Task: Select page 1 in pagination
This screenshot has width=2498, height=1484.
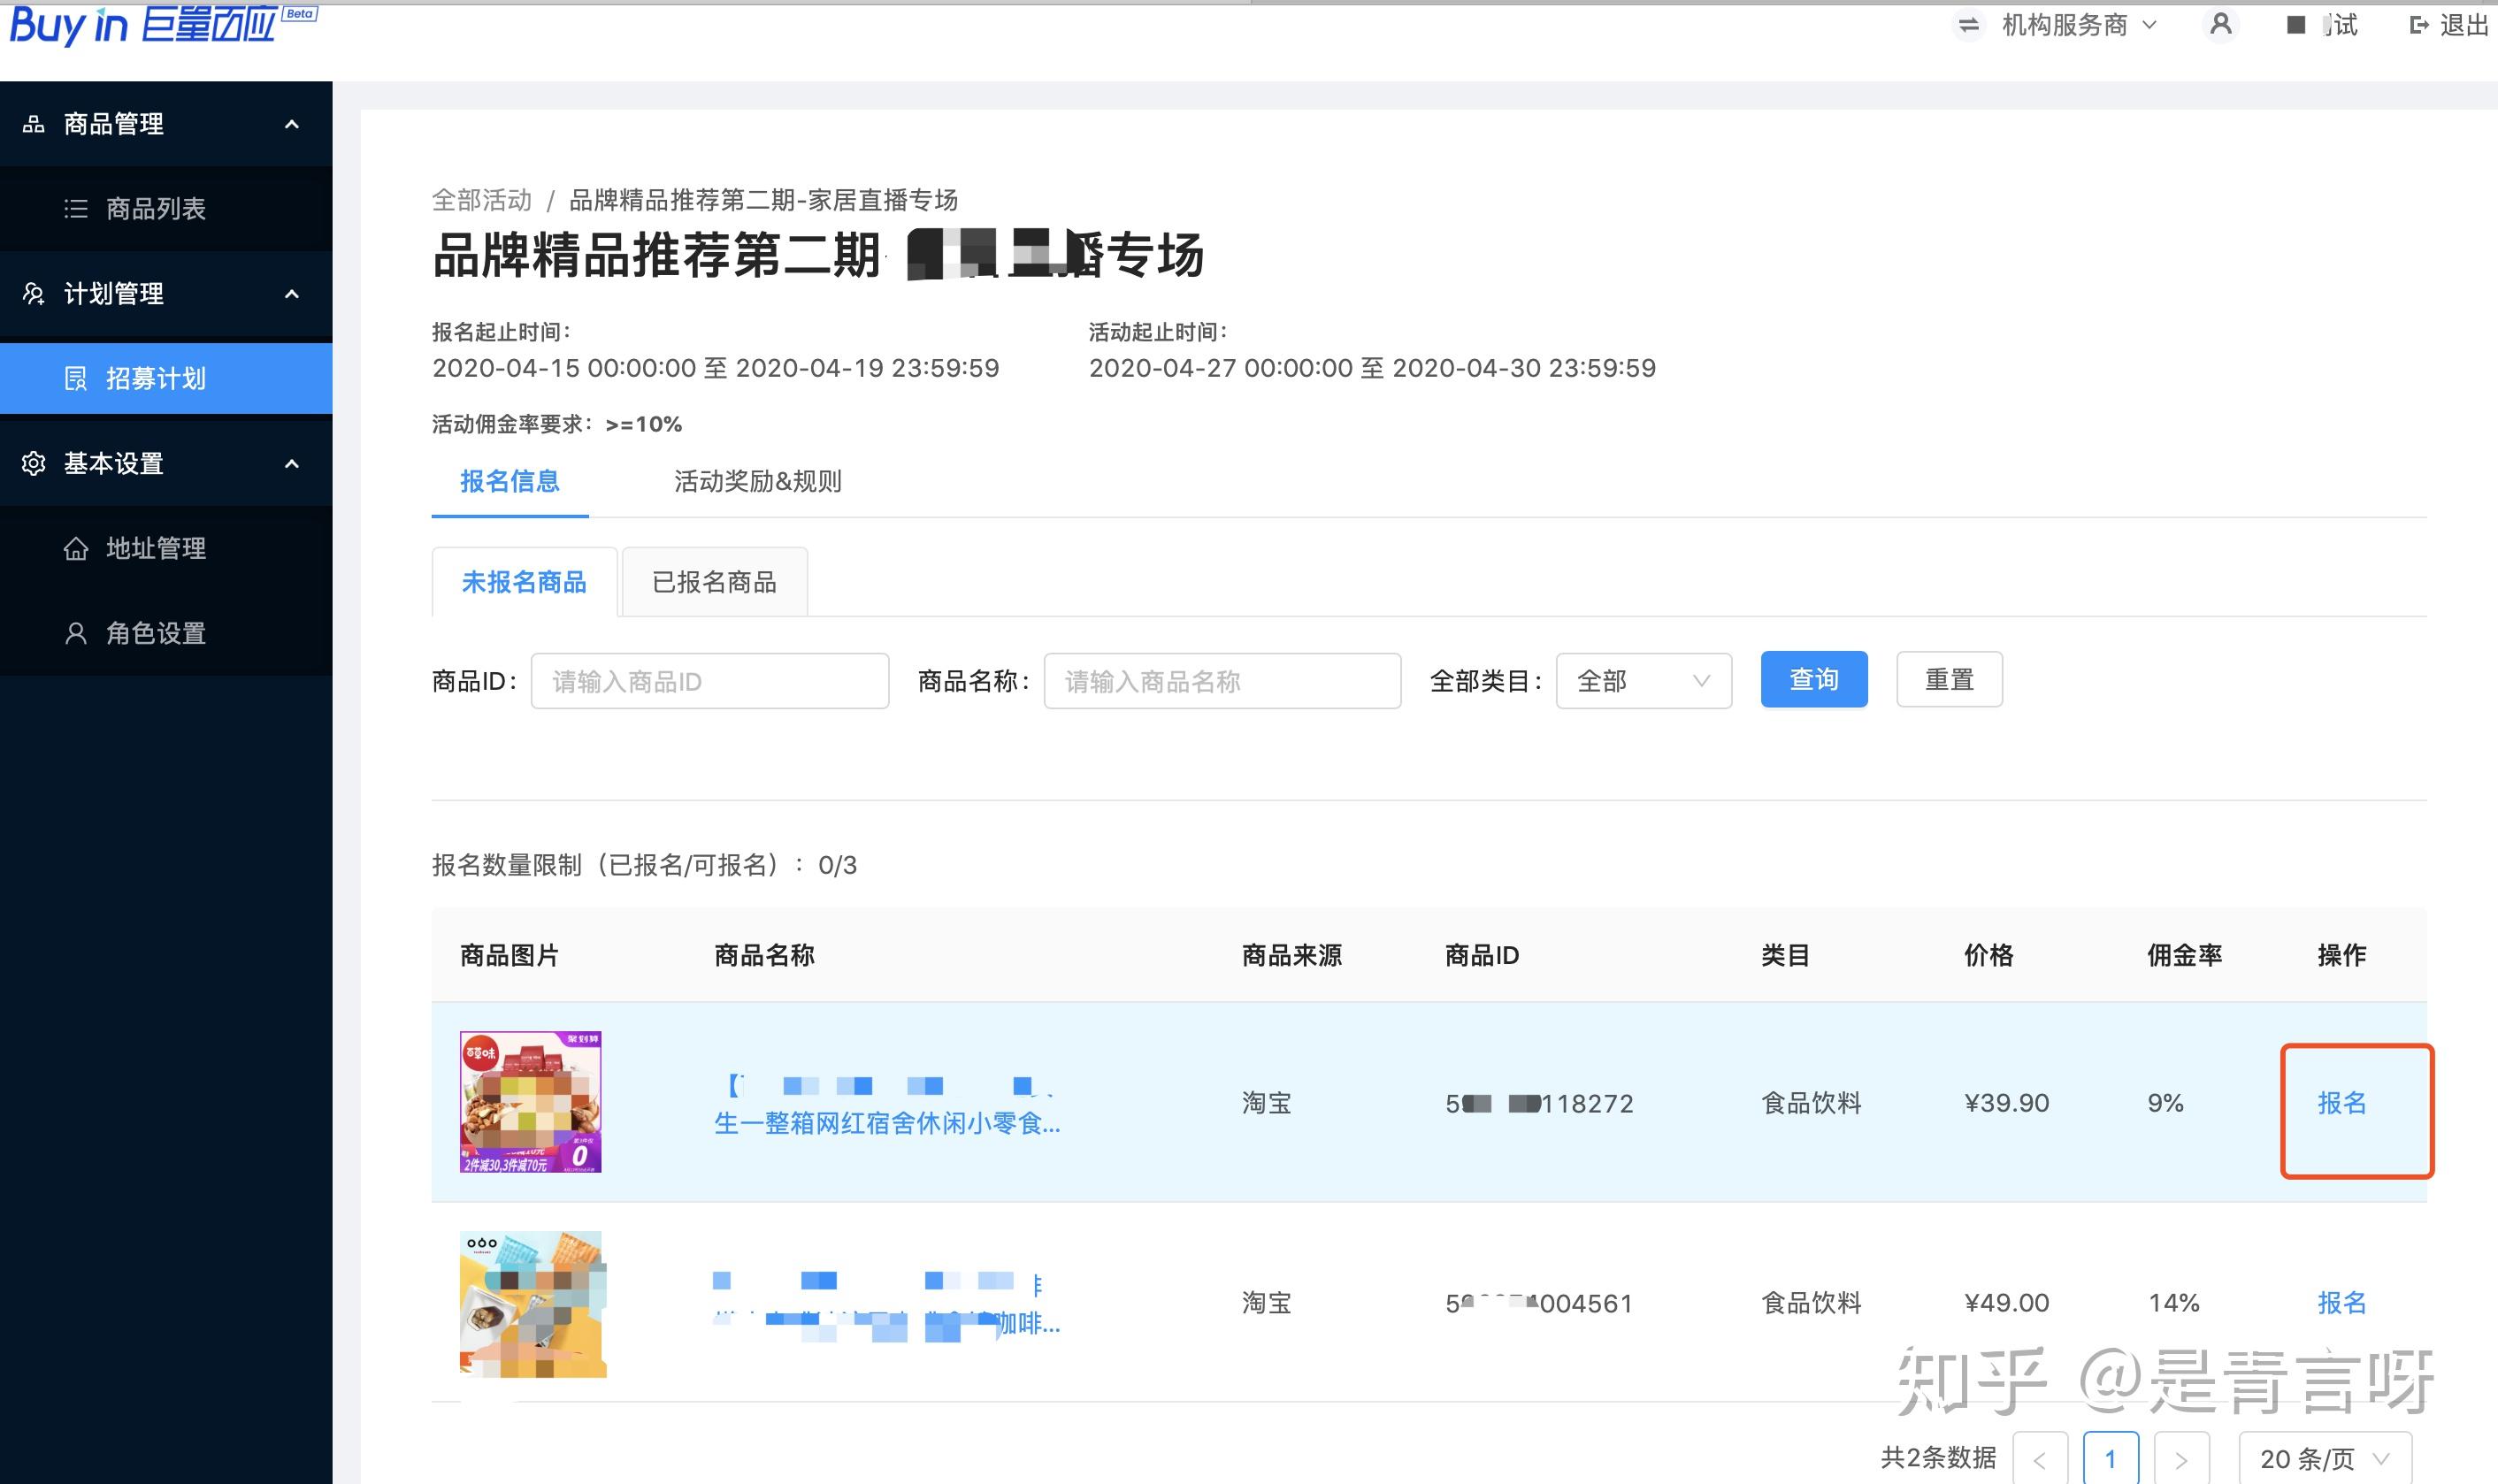Action: click(2111, 1459)
